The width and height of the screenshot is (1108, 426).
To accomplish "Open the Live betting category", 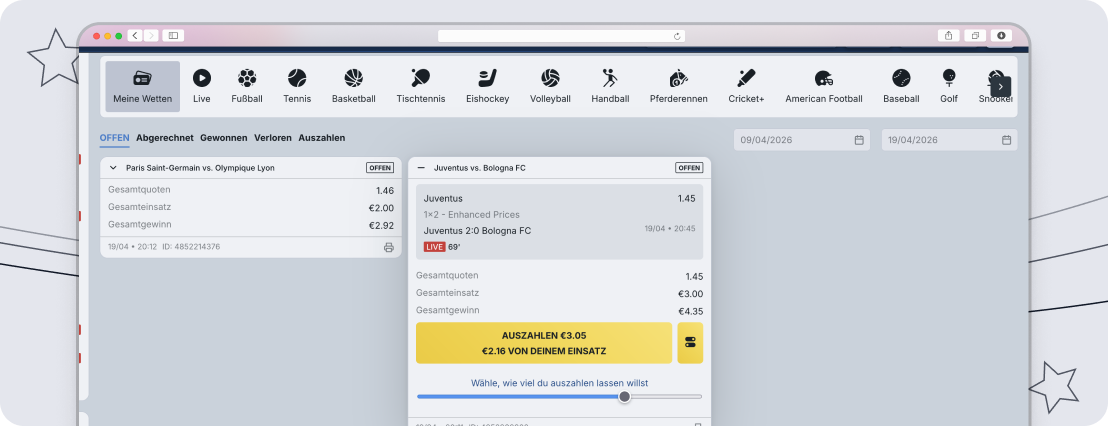I will point(201,86).
